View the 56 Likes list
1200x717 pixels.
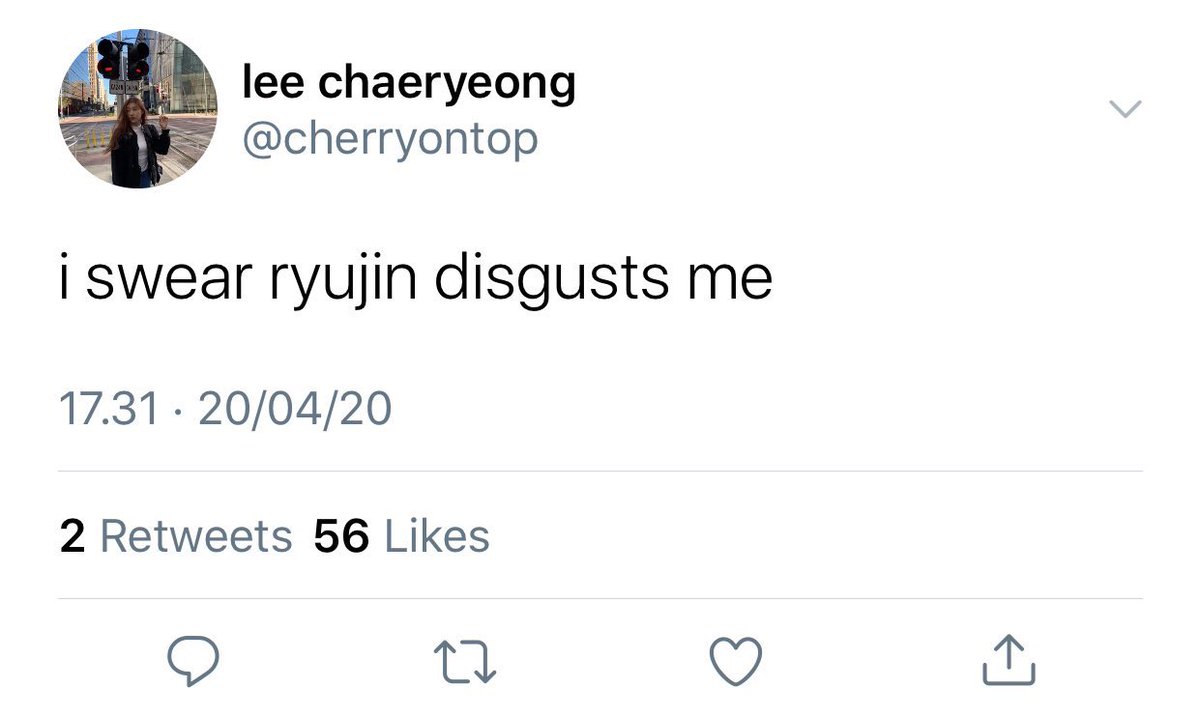(401, 537)
